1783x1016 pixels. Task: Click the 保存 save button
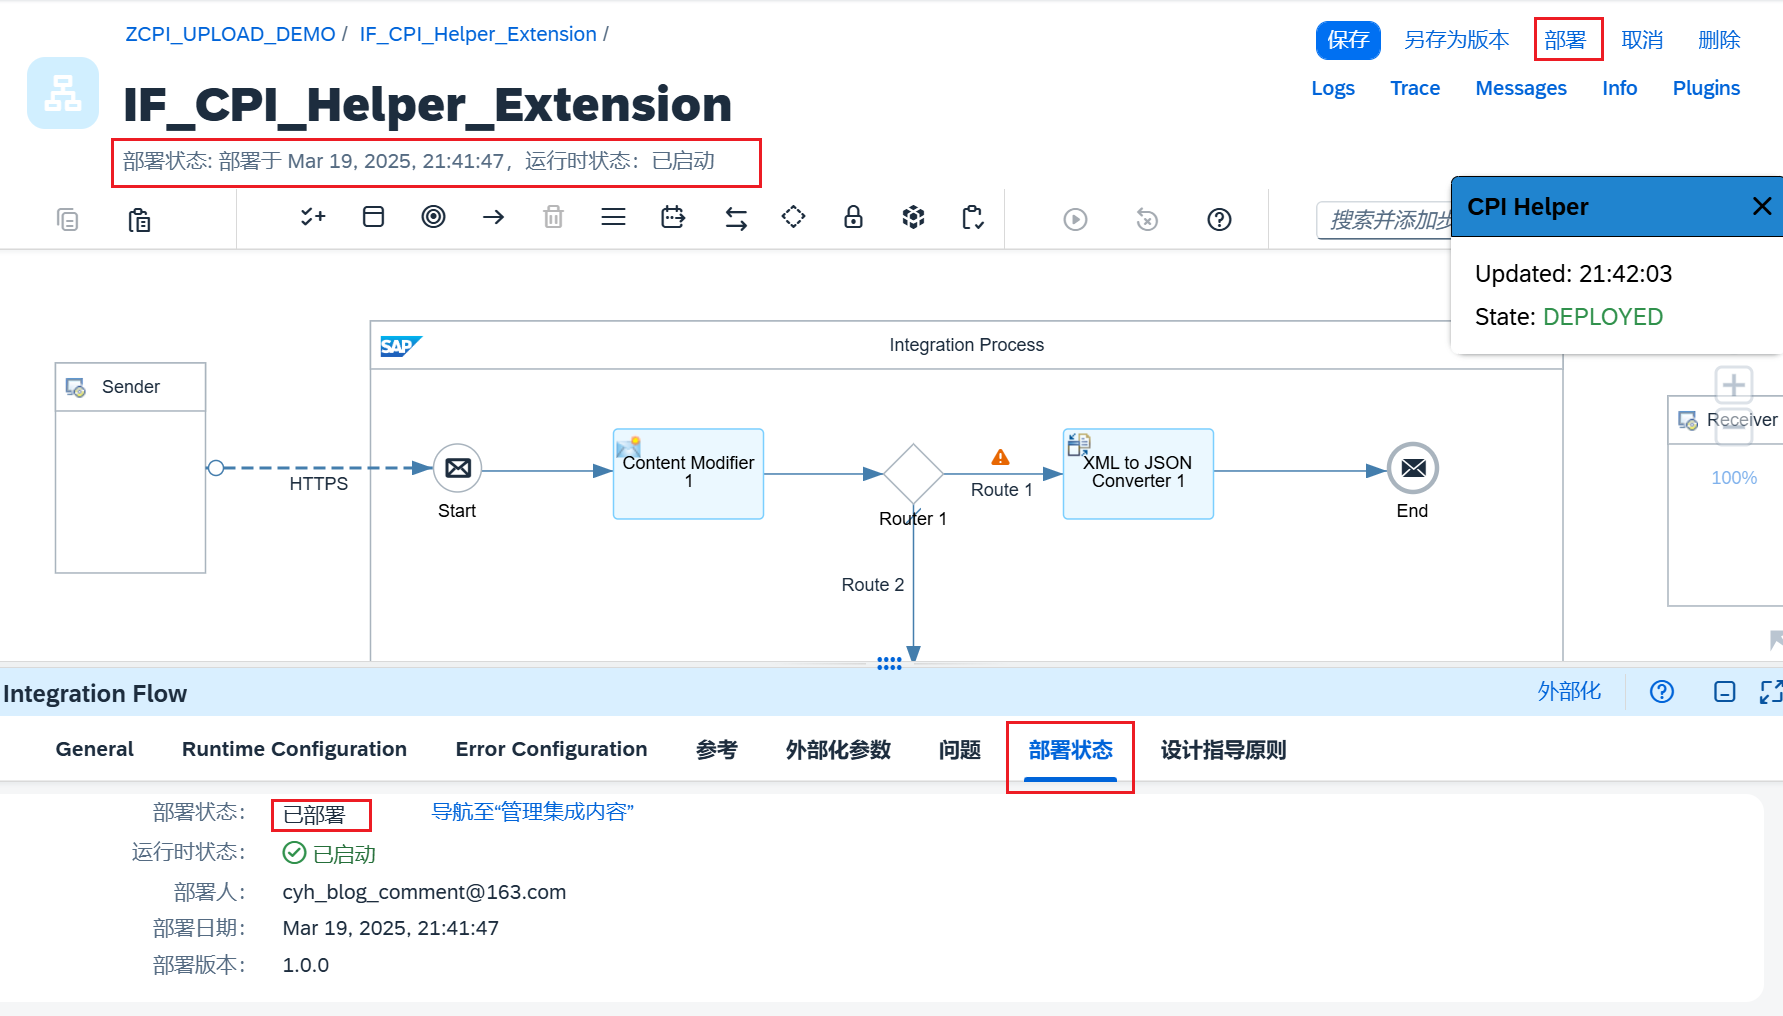point(1347,40)
